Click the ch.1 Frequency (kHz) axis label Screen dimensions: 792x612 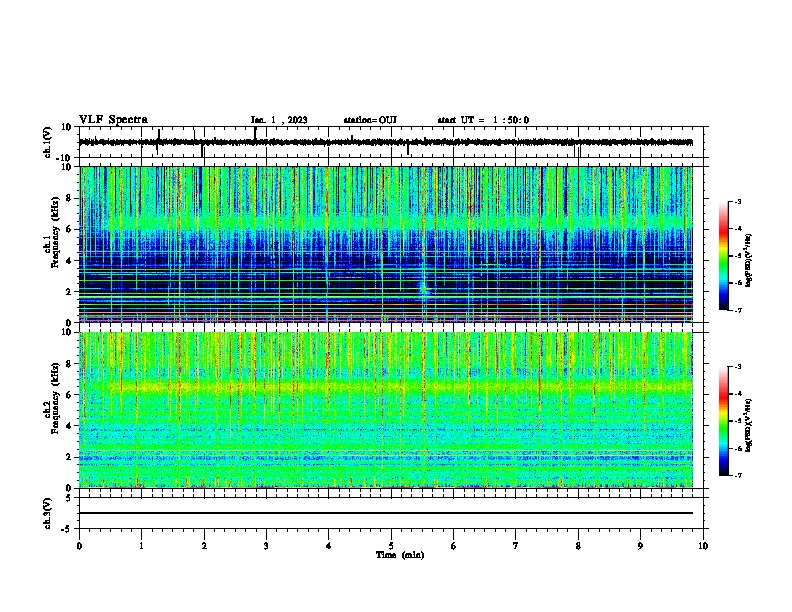coord(51,231)
